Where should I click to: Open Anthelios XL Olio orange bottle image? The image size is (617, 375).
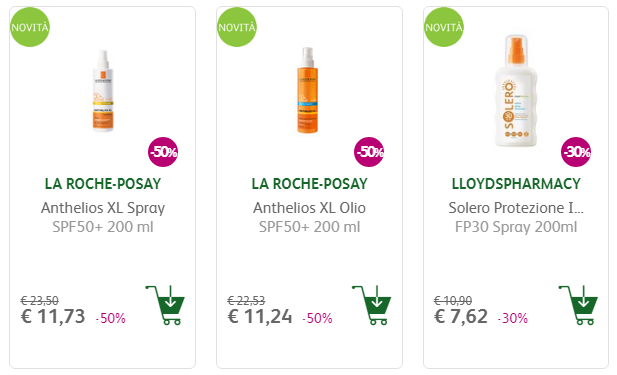click(x=307, y=91)
